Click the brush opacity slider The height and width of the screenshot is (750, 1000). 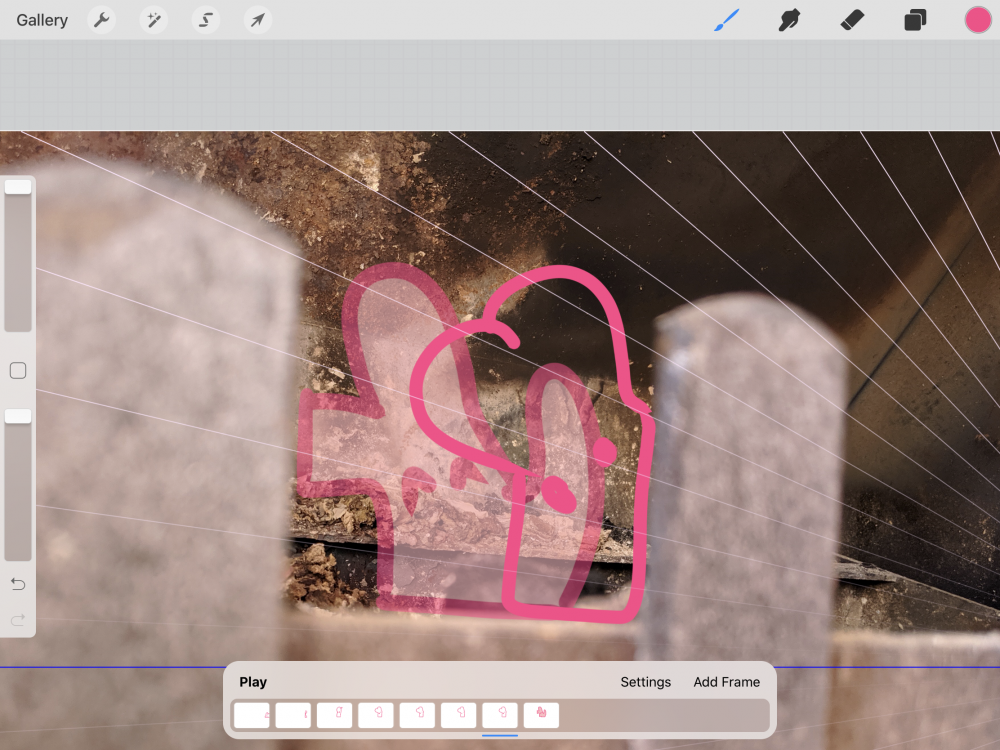pos(18,485)
